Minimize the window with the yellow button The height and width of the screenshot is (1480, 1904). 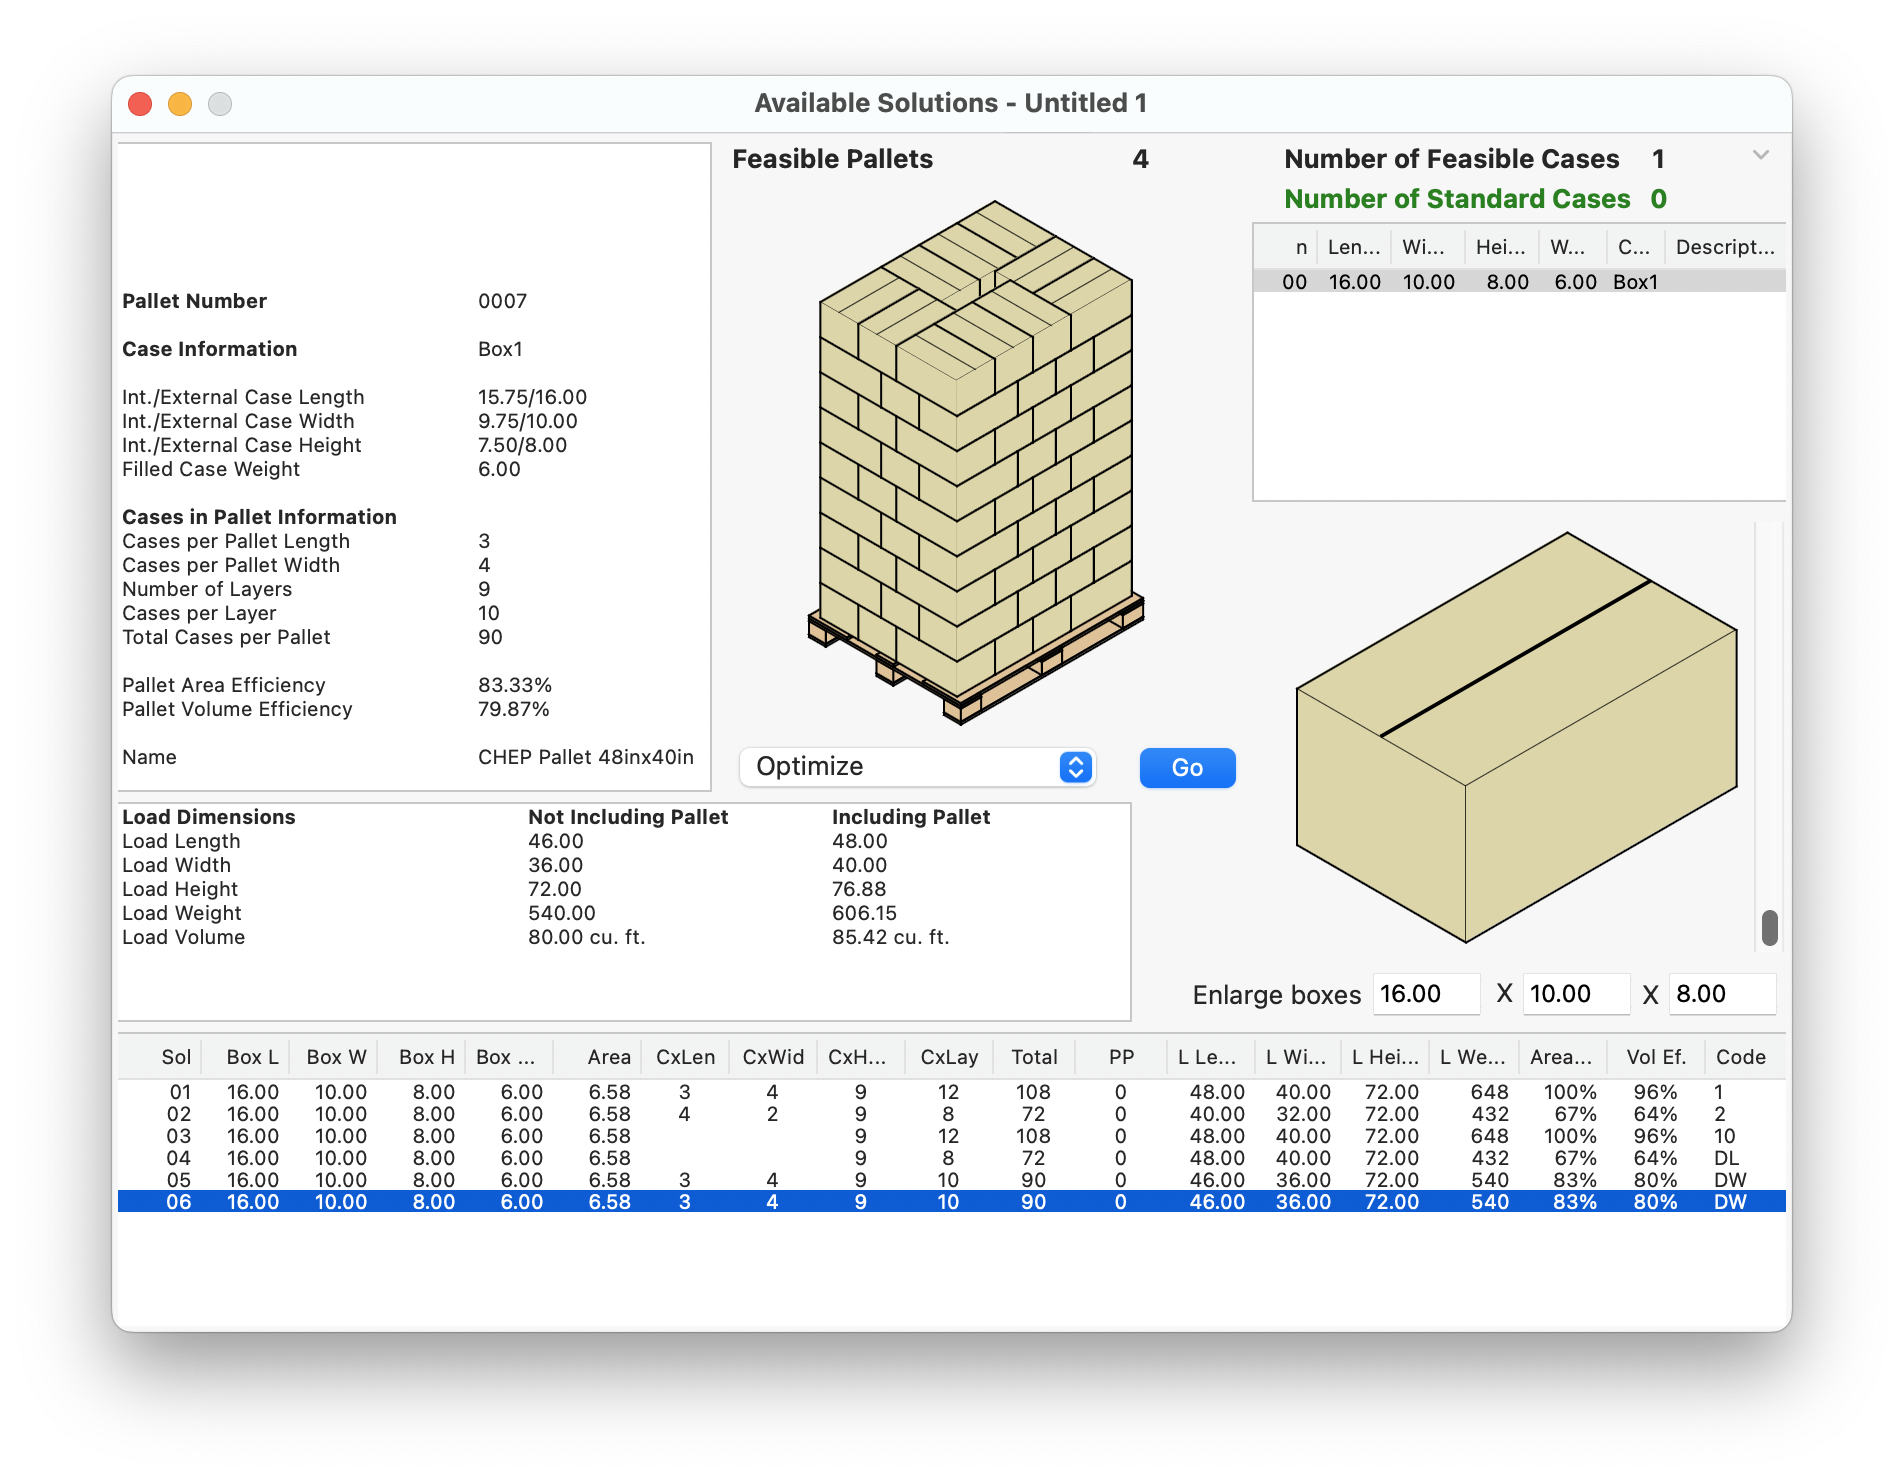click(x=180, y=104)
